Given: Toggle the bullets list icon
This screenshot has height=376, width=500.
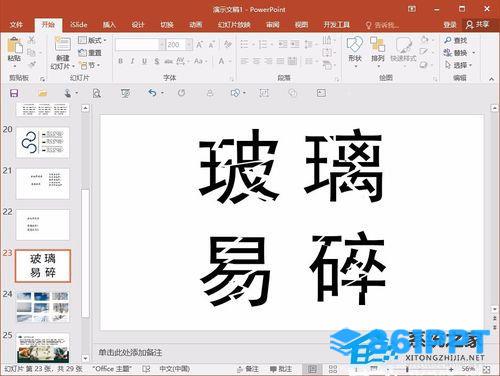Looking at the screenshot, I should pos(244,44).
